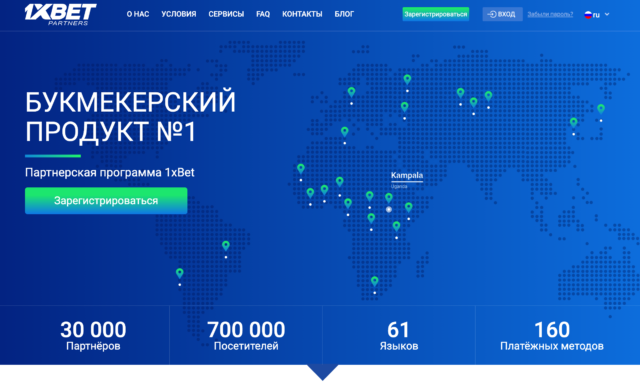Click the Партнерская программа 1xBet subtitle
Screen dimensions: 640x386
point(109,172)
